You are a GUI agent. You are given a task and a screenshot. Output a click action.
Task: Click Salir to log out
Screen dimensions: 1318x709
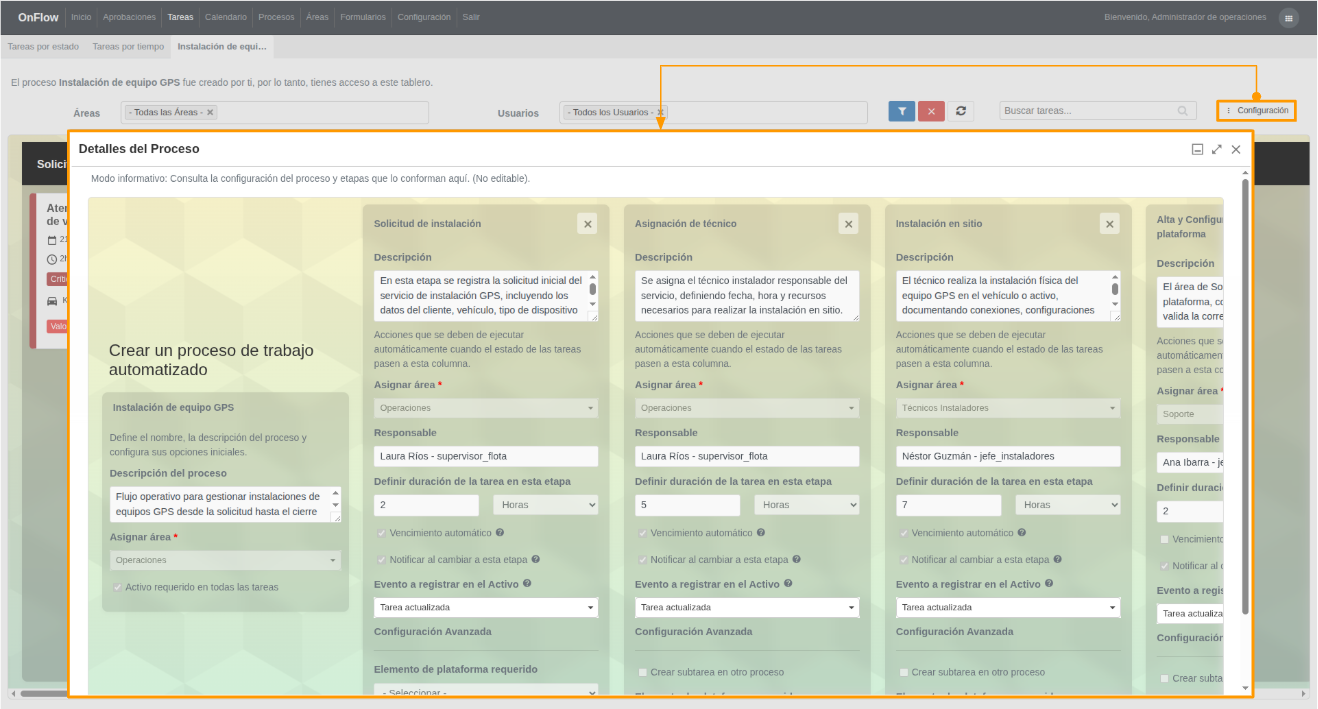tap(470, 17)
